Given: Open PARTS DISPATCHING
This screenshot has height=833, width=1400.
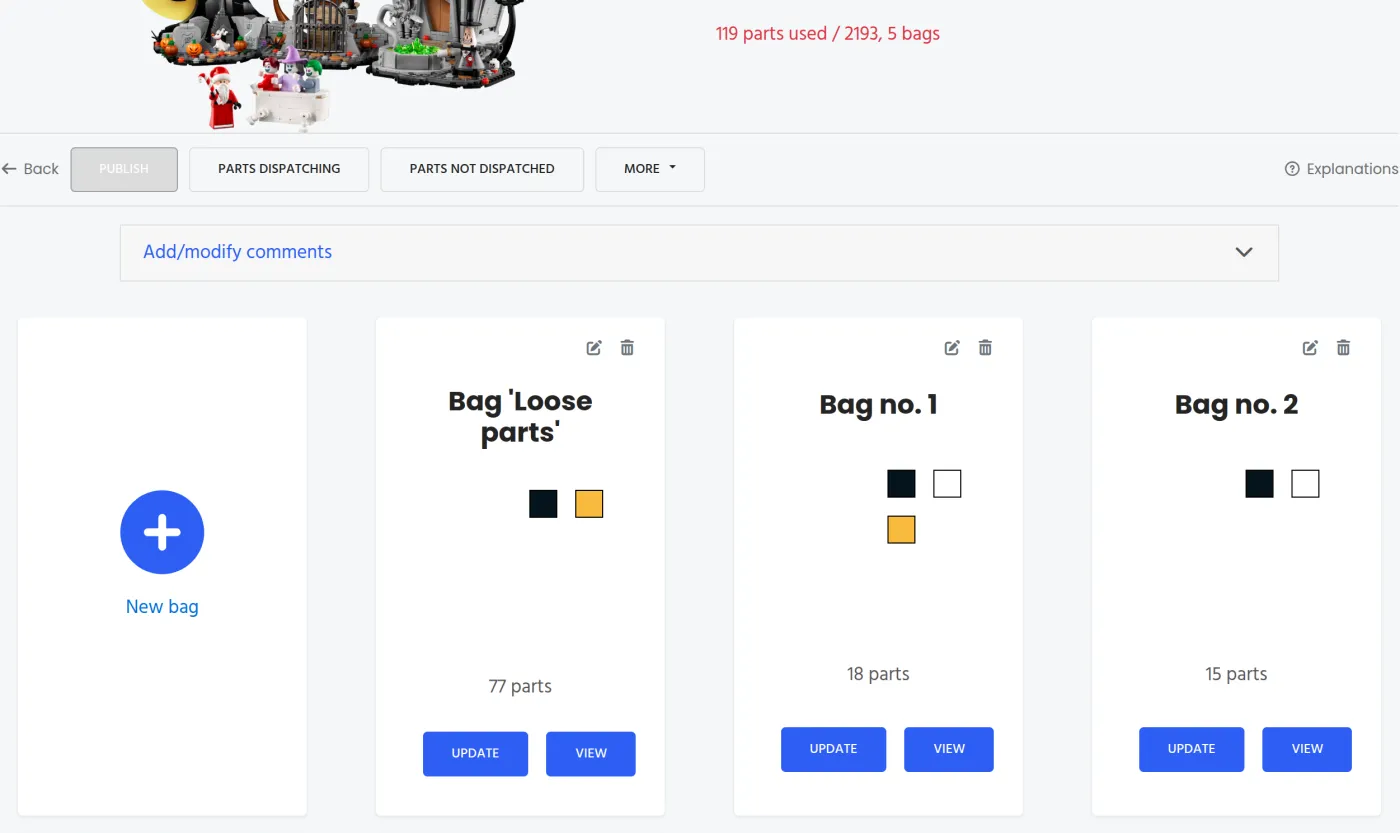Looking at the screenshot, I should pos(279,169).
